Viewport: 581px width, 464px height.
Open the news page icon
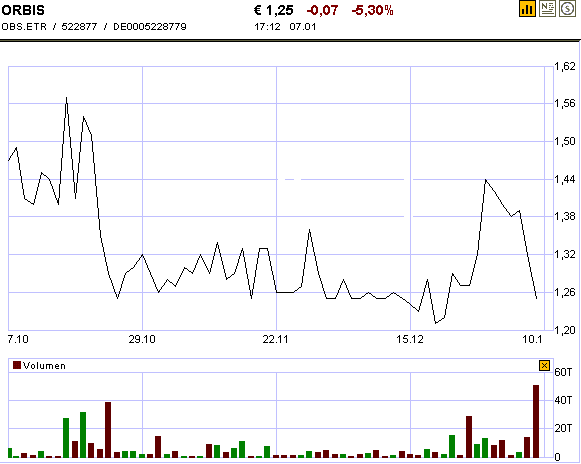click(x=547, y=9)
